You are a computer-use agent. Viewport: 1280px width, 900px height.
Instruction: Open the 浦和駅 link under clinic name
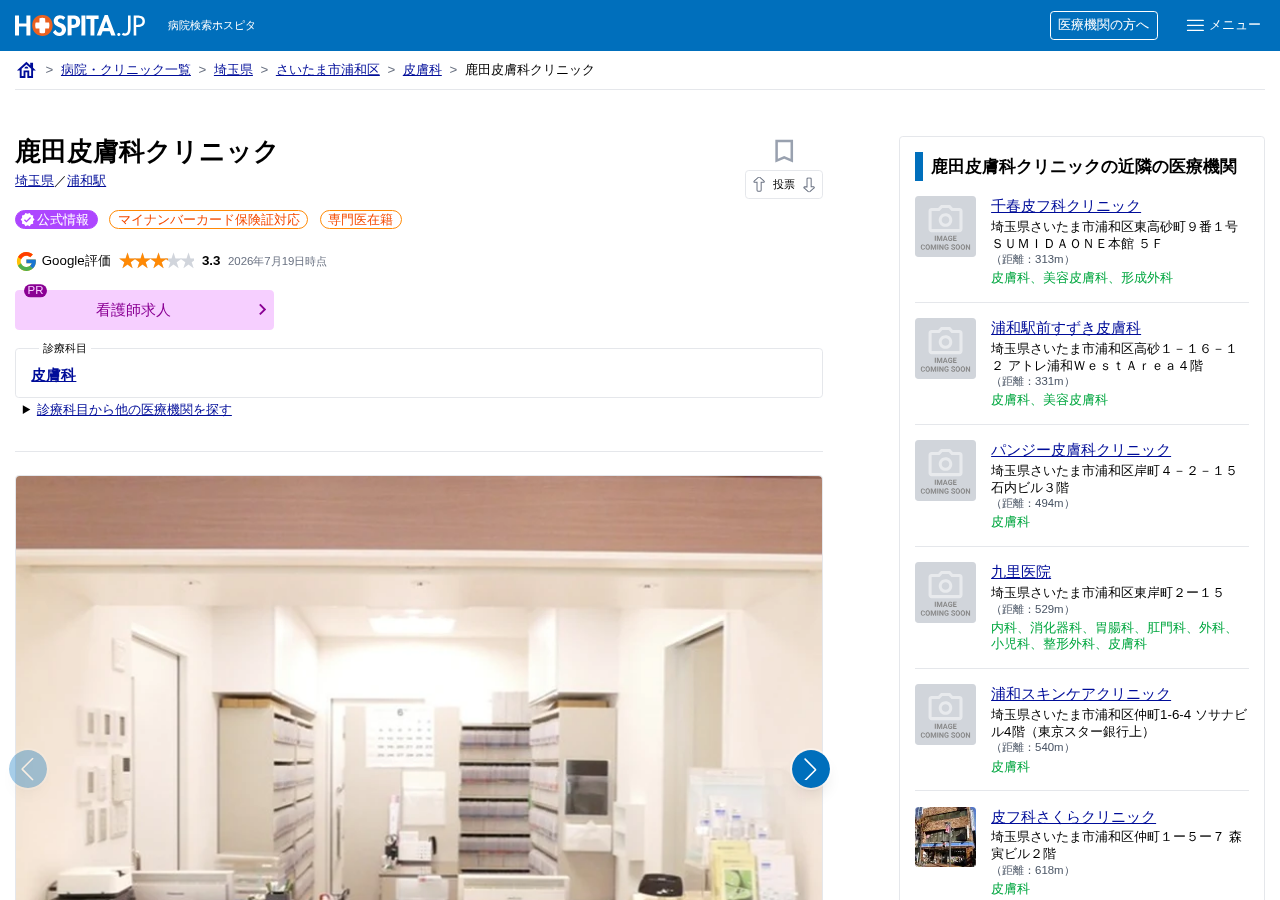(x=86, y=181)
